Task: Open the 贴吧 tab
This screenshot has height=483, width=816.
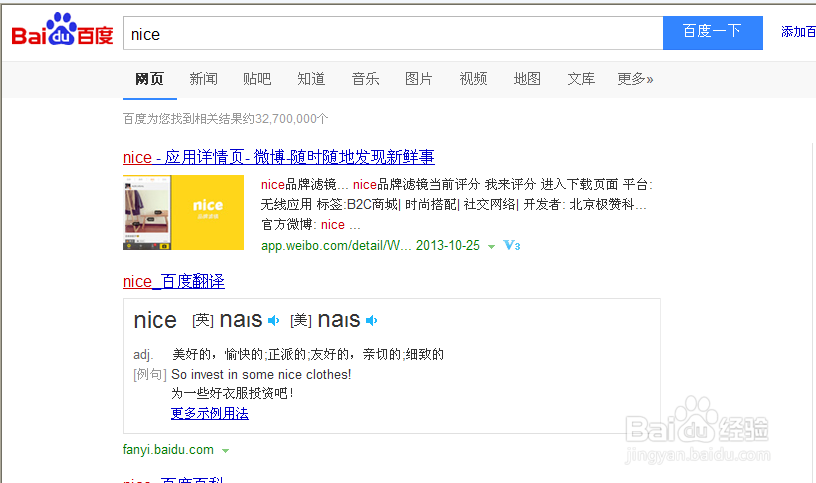Action: 257,79
